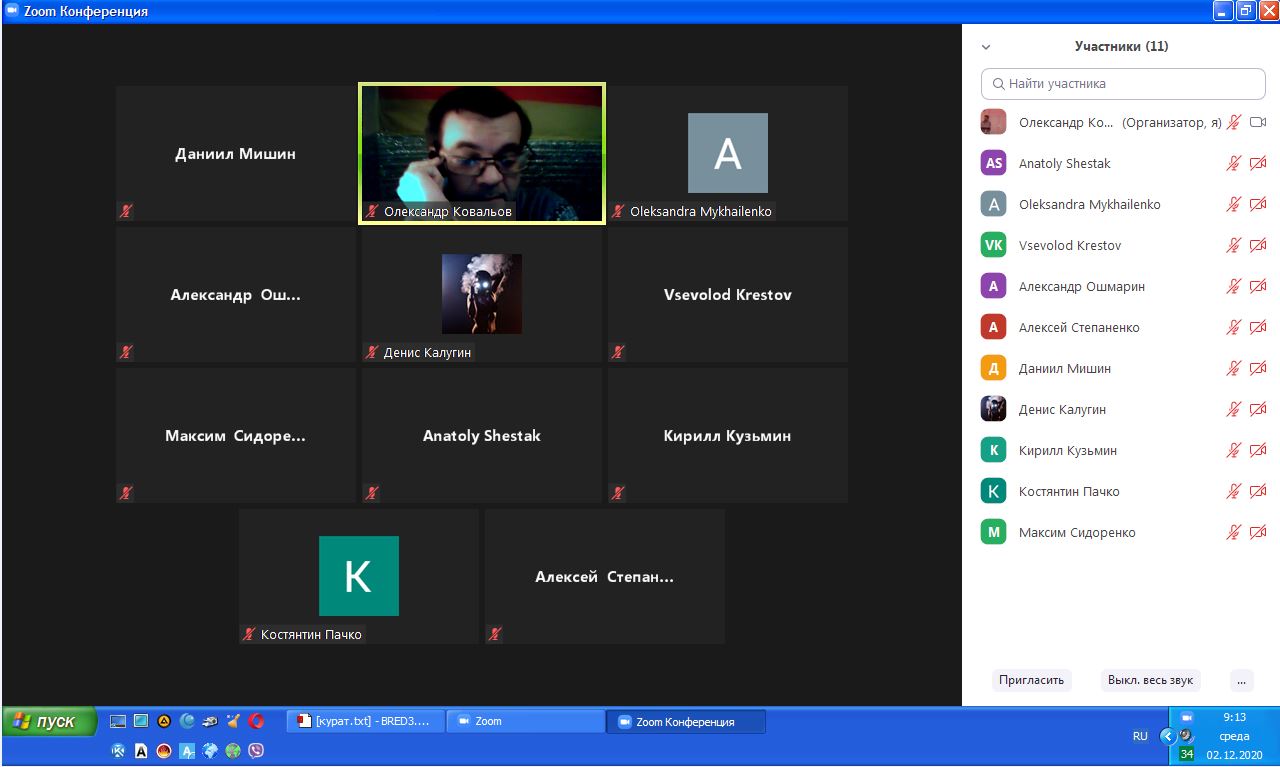The image size is (1280, 767).
Task: Select Олександр Ковальов's video thumbnail
Action: coord(482,153)
